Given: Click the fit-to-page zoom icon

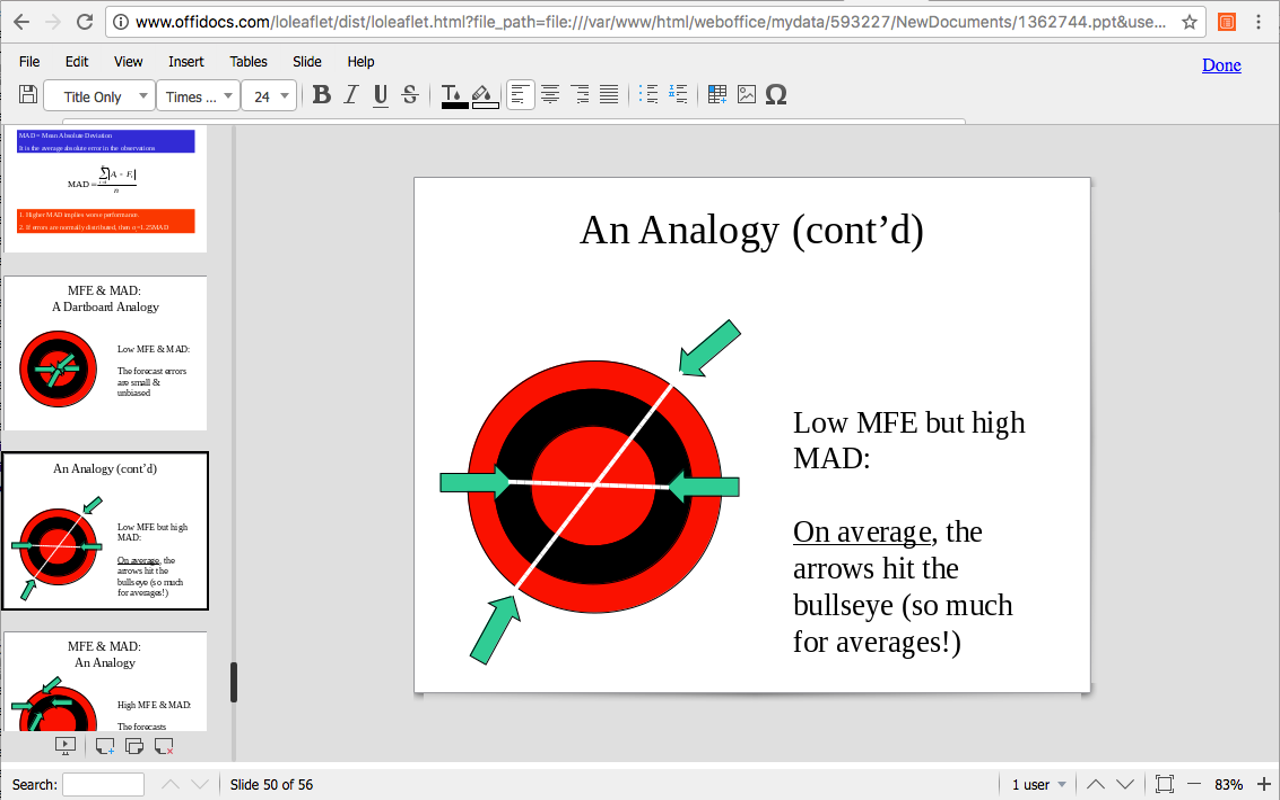Looking at the screenshot, I should click(x=1164, y=784).
